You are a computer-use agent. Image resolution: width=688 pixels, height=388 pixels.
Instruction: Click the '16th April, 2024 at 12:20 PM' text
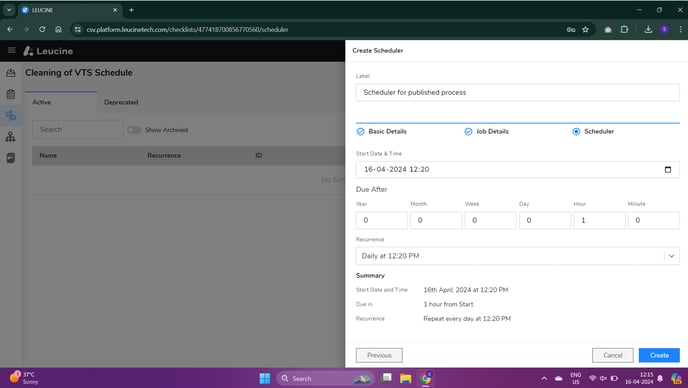(466, 290)
